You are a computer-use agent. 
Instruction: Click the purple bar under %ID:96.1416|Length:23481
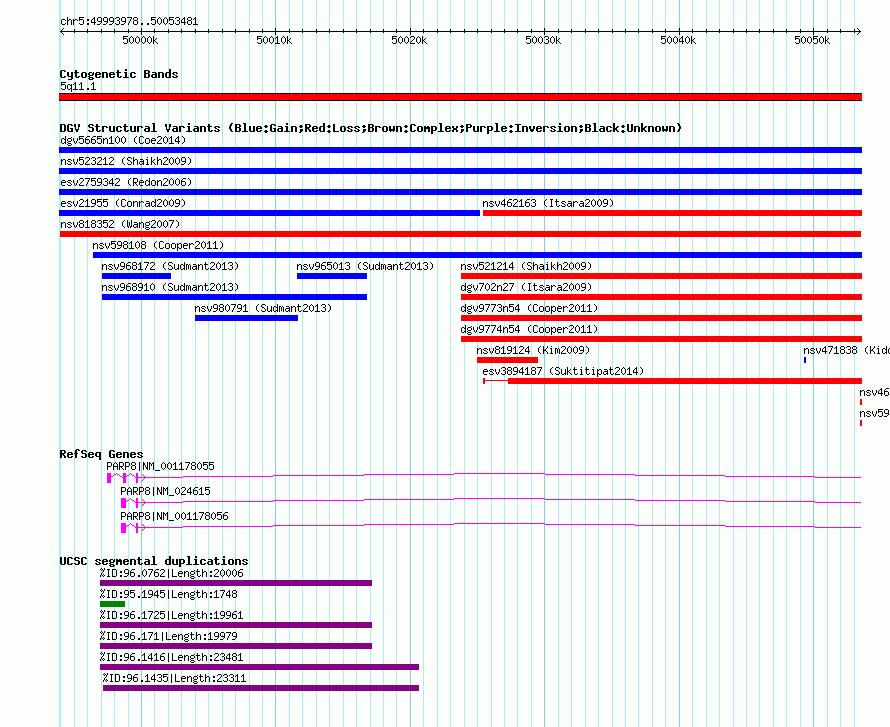tap(259, 667)
